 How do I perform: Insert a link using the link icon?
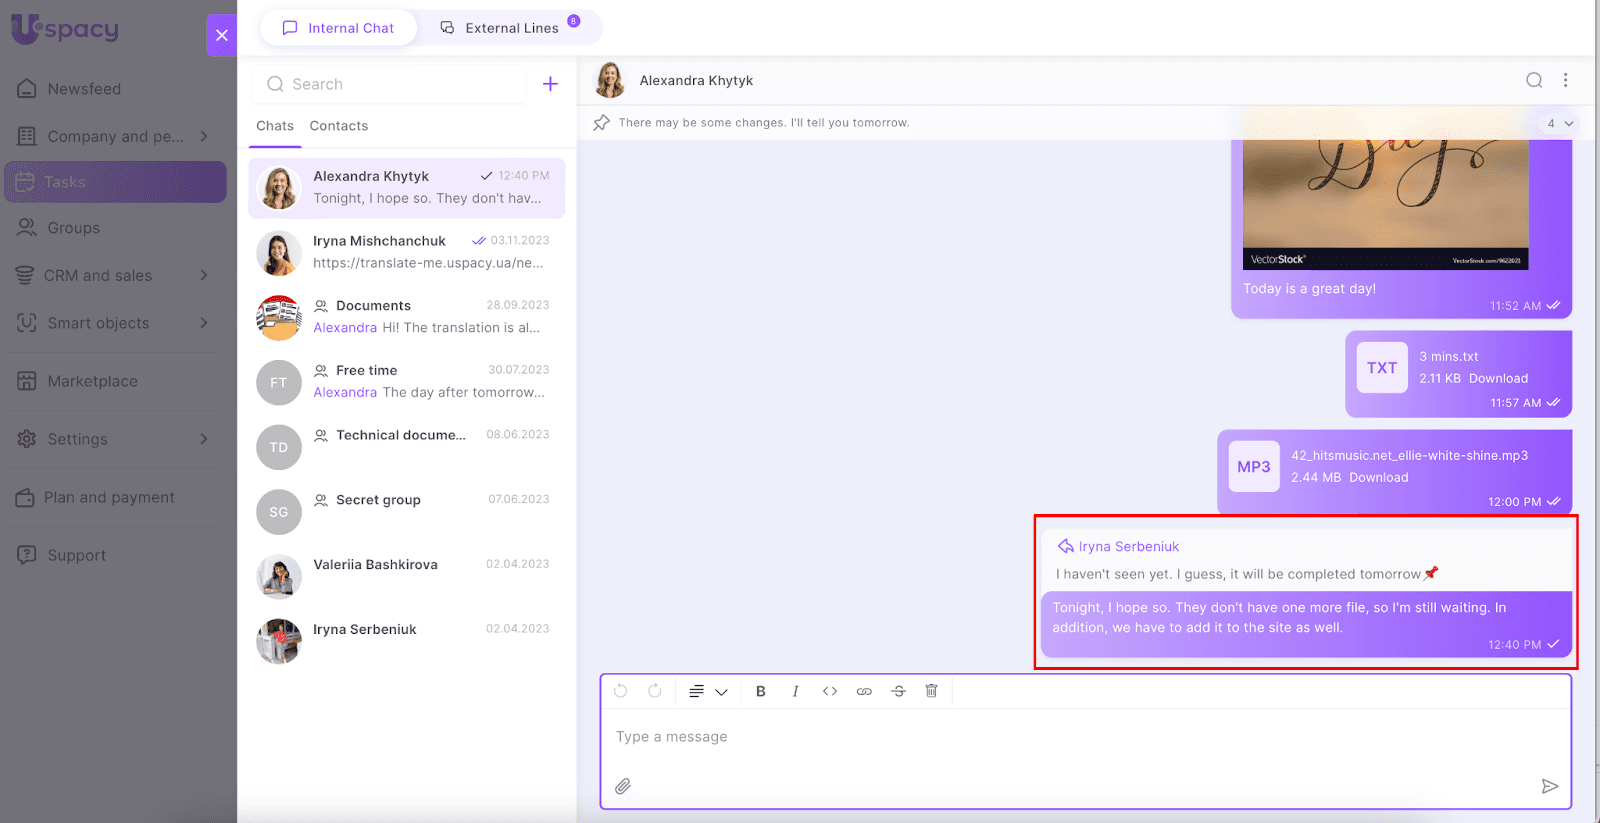click(x=864, y=691)
